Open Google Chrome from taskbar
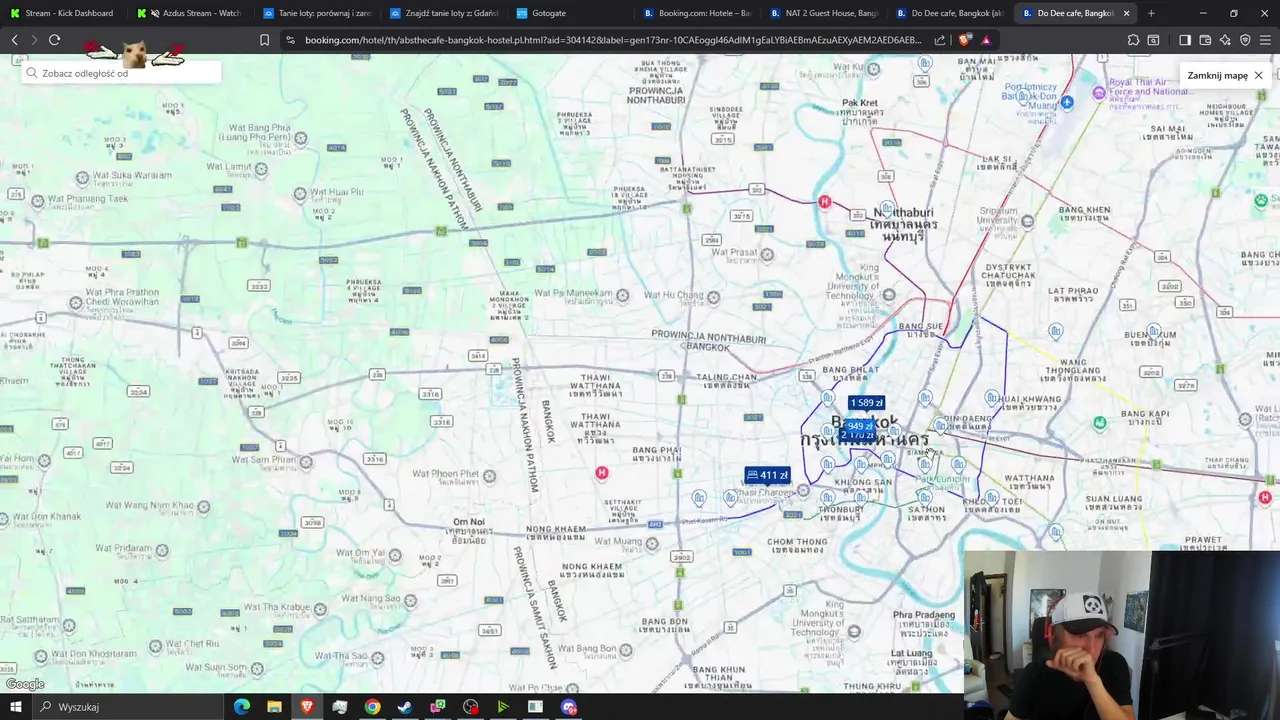 click(372, 707)
